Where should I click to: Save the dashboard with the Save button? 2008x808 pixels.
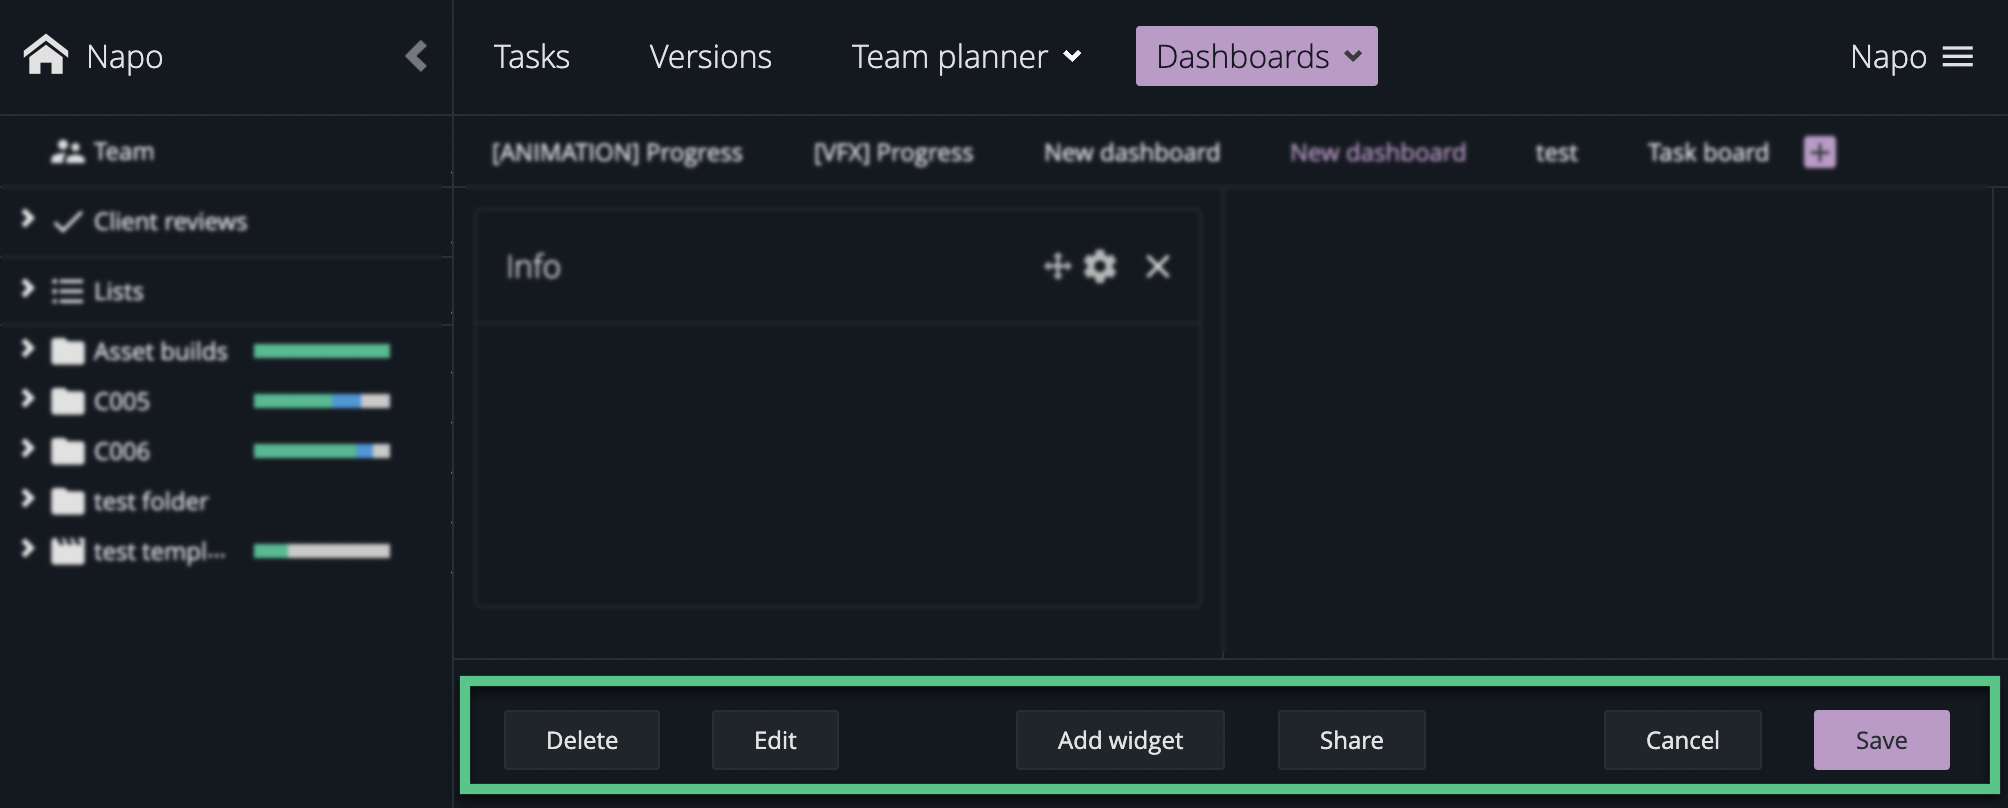1882,740
